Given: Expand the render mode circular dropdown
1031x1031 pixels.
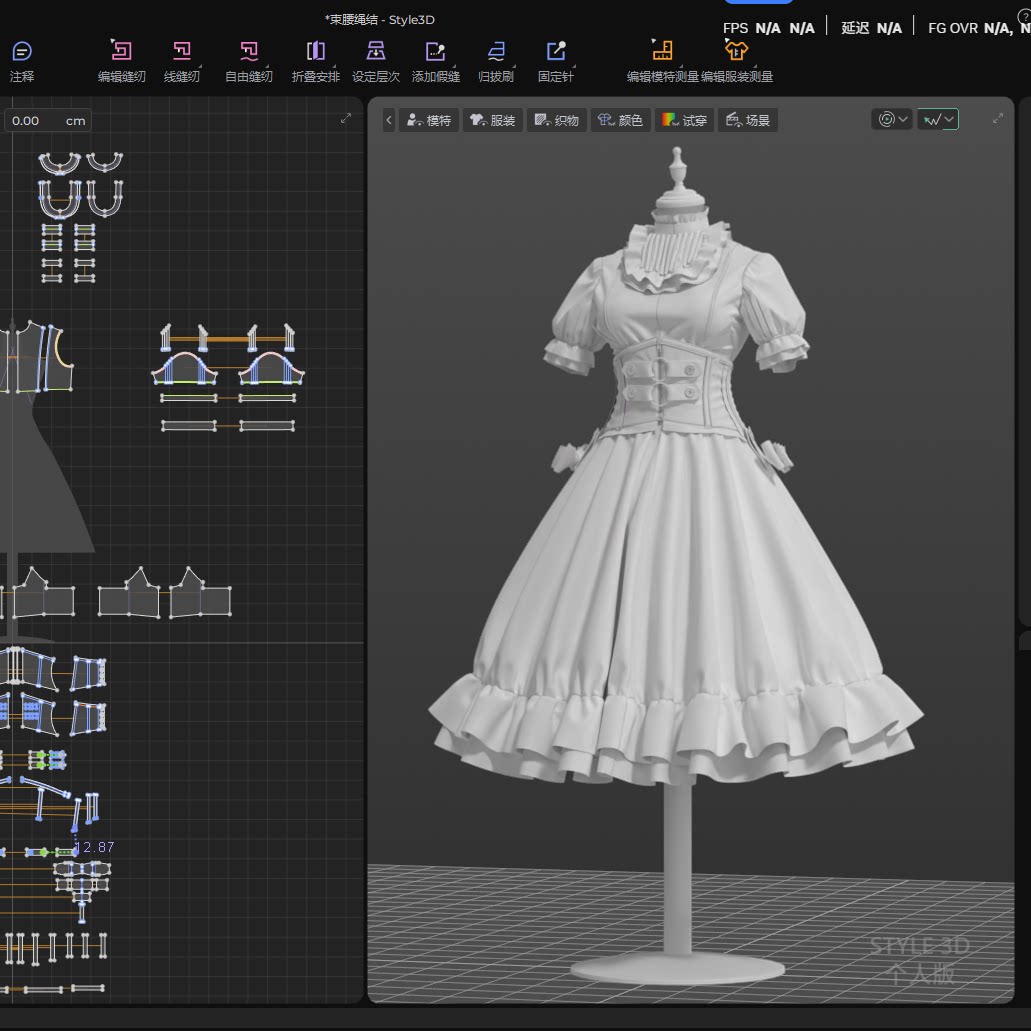Looking at the screenshot, I should [892, 119].
